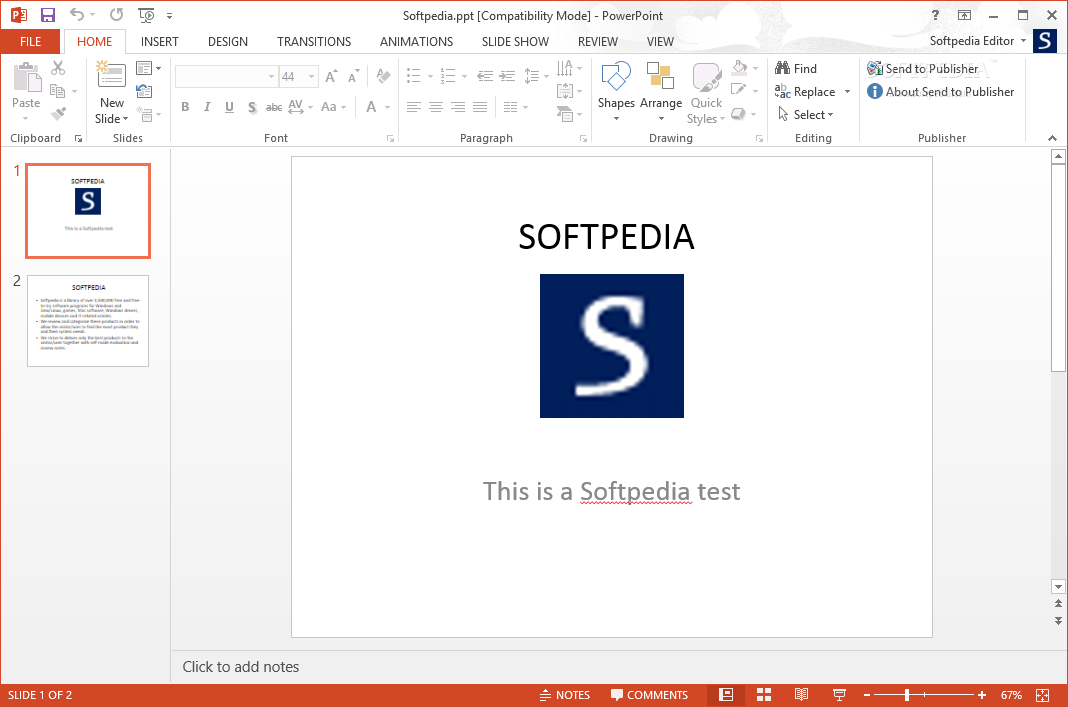Fit slide to current window icon
1068x707 pixels.
click(x=1043, y=695)
